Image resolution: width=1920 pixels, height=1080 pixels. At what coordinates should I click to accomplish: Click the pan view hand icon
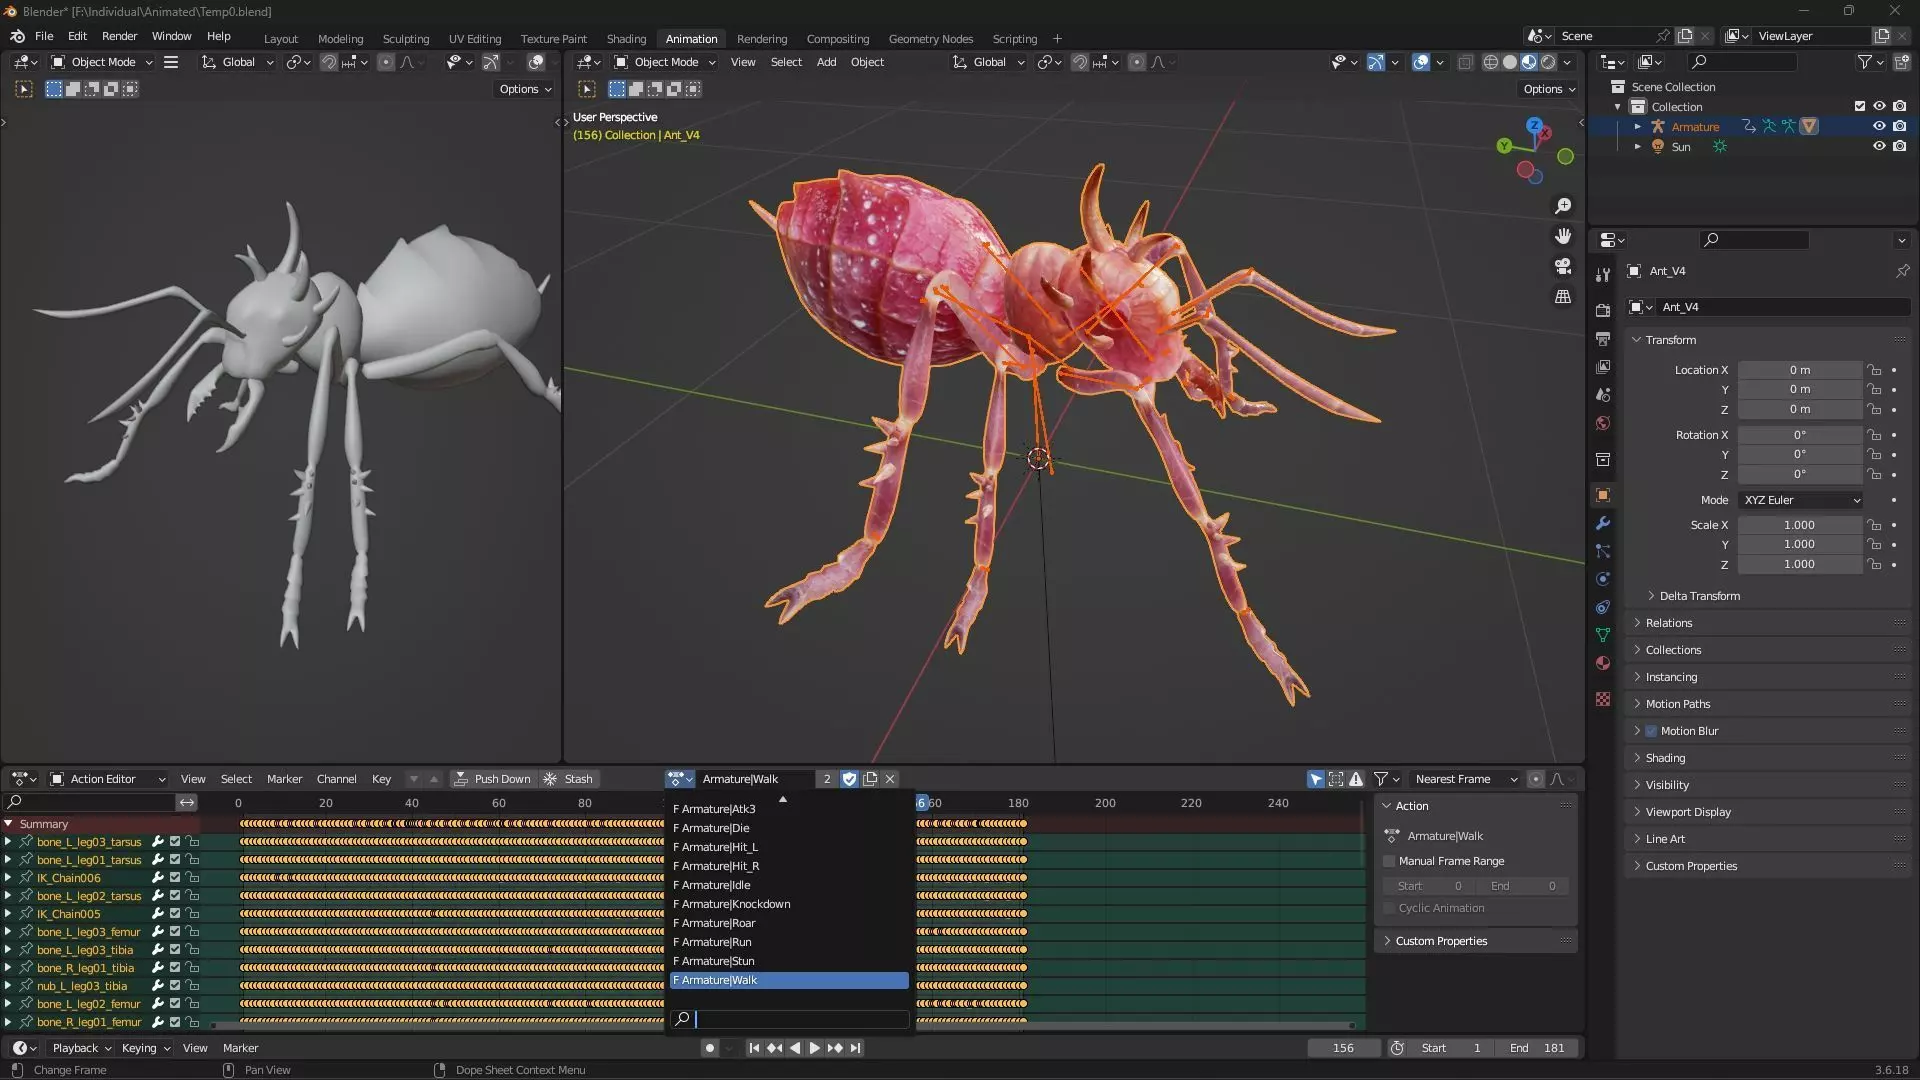pyautogui.click(x=1563, y=236)
